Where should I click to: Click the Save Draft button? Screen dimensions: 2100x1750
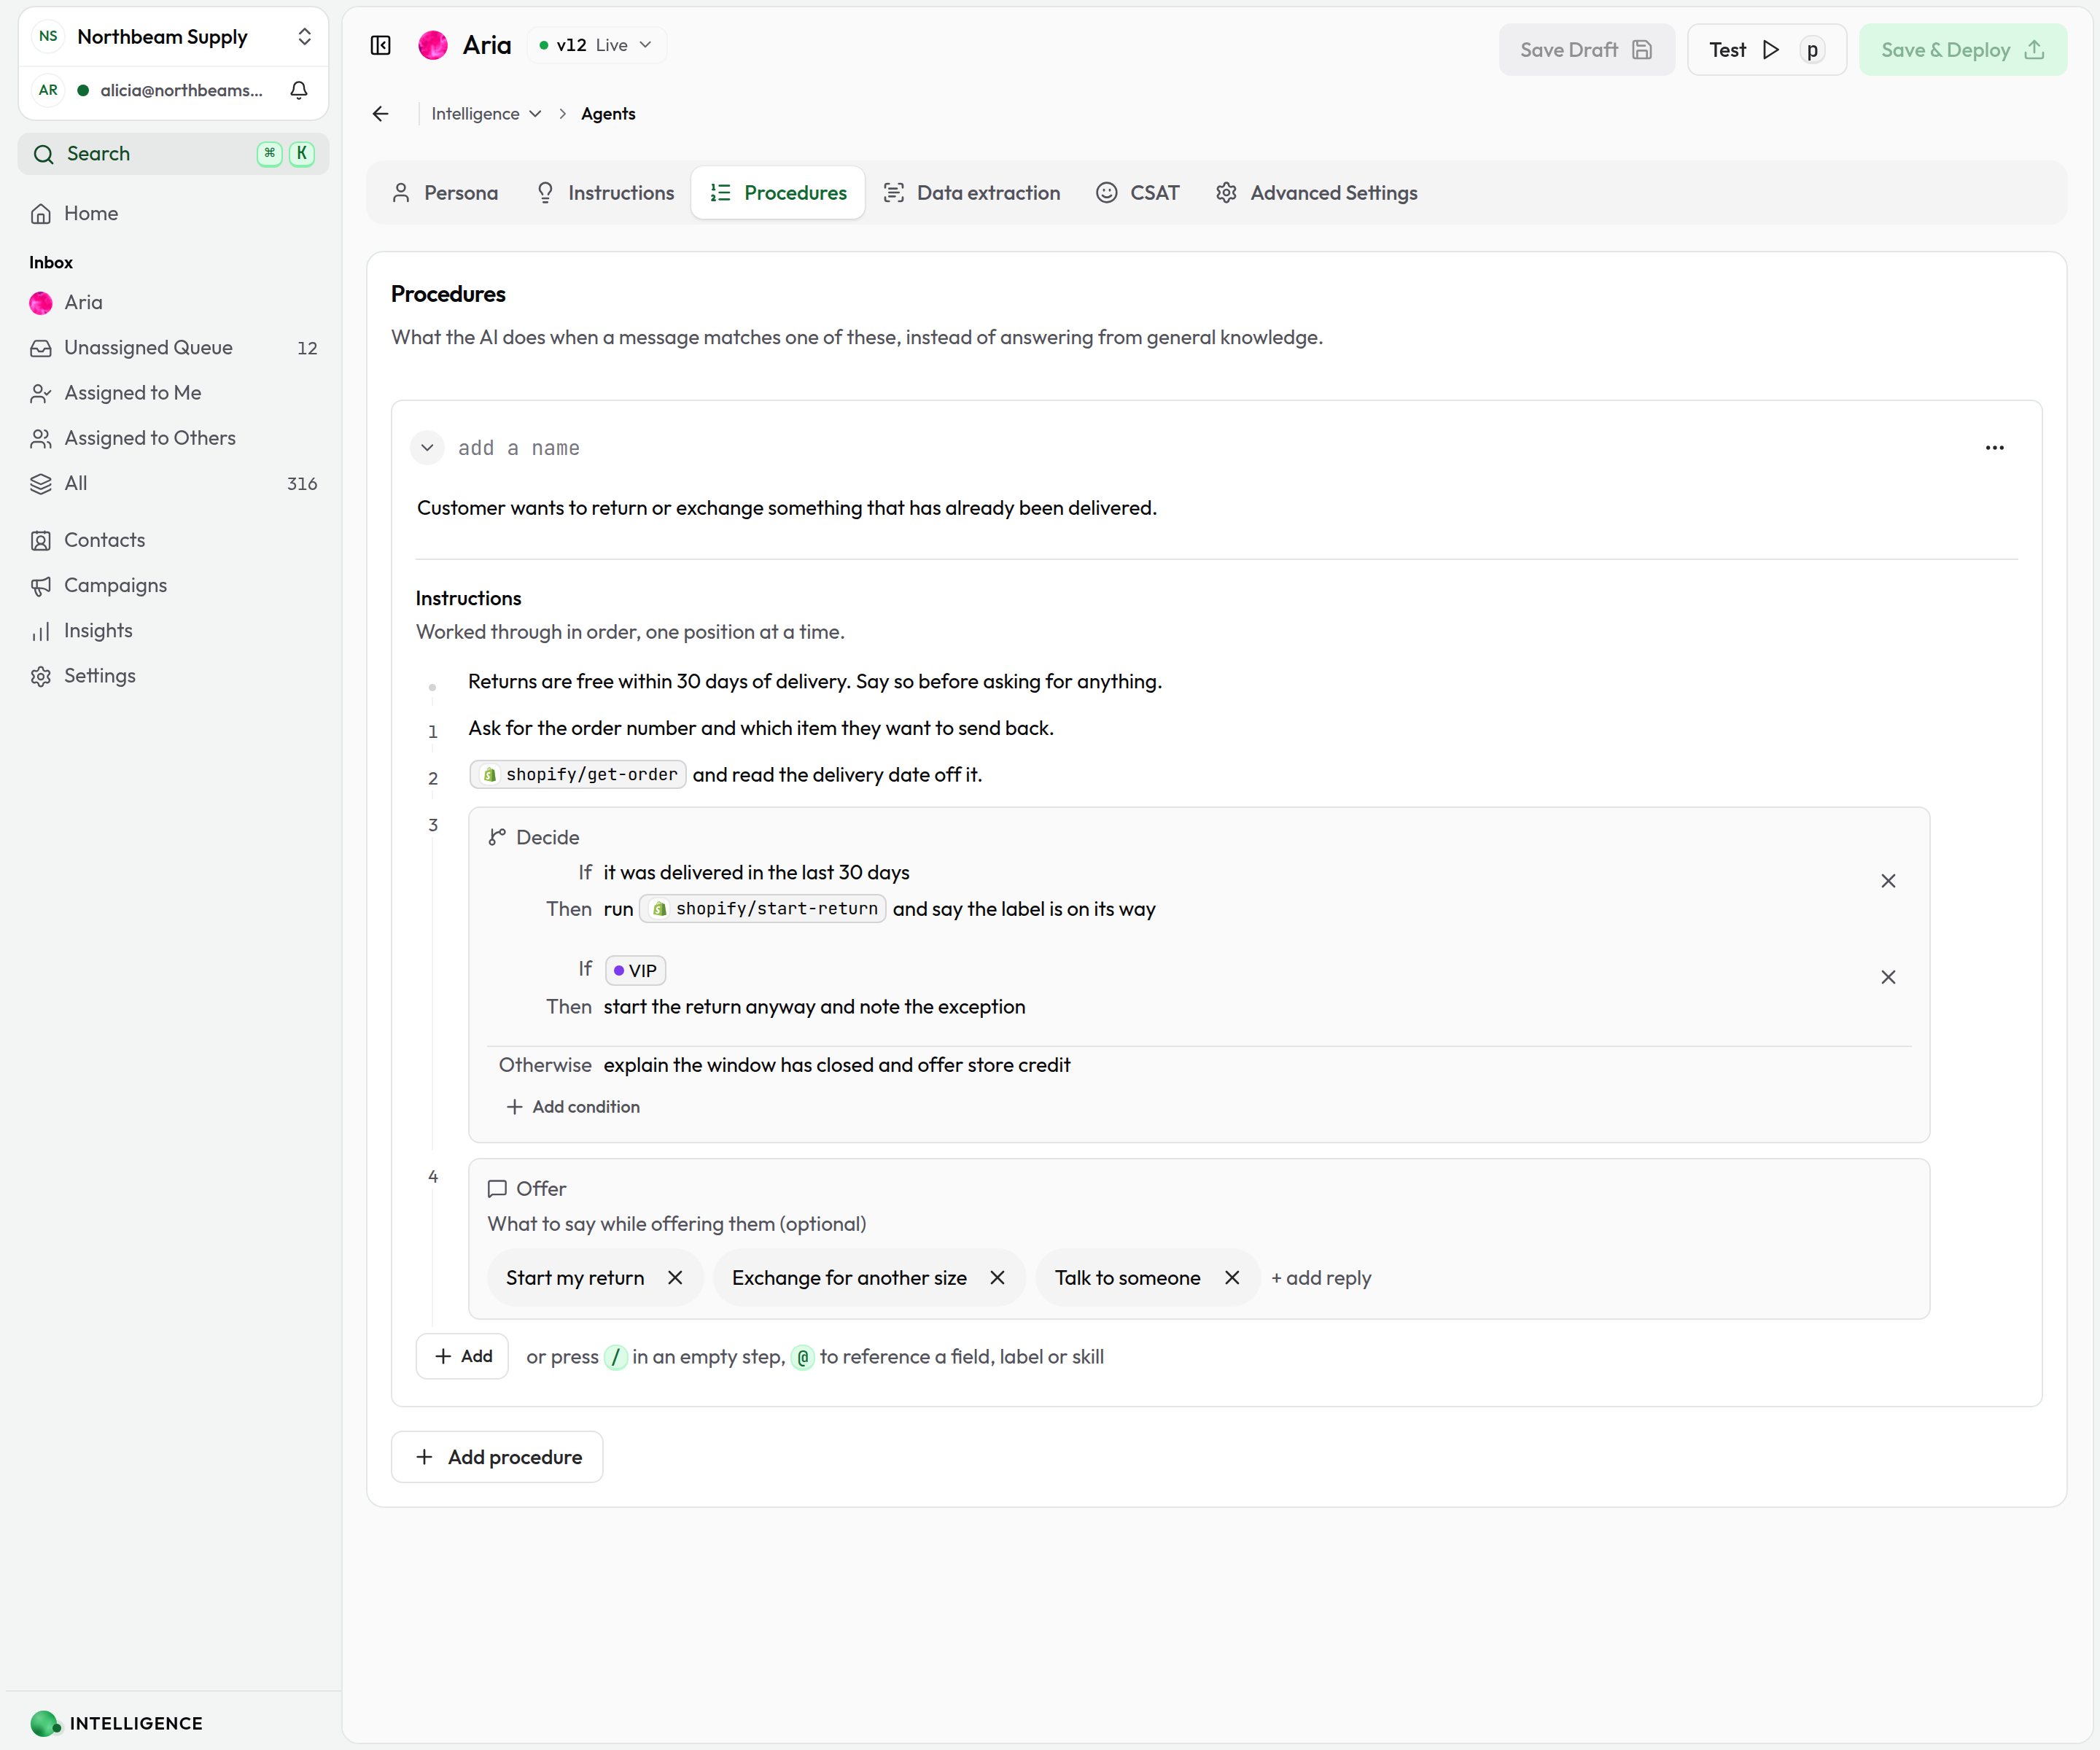tap(1586, 50)
